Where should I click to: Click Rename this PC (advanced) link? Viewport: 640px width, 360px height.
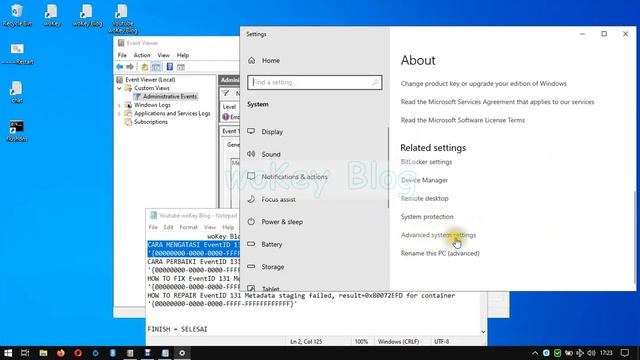coord(440,253)
